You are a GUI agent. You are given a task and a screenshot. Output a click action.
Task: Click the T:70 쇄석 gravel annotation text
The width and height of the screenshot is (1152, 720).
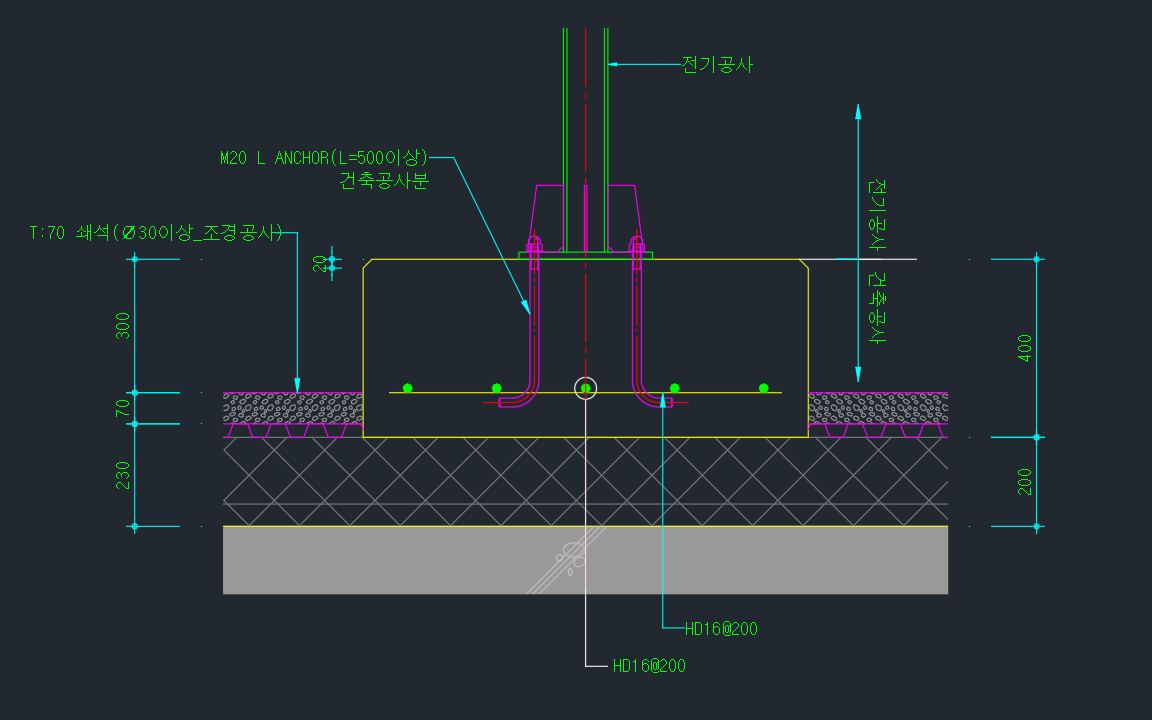[x=156, y=233]
